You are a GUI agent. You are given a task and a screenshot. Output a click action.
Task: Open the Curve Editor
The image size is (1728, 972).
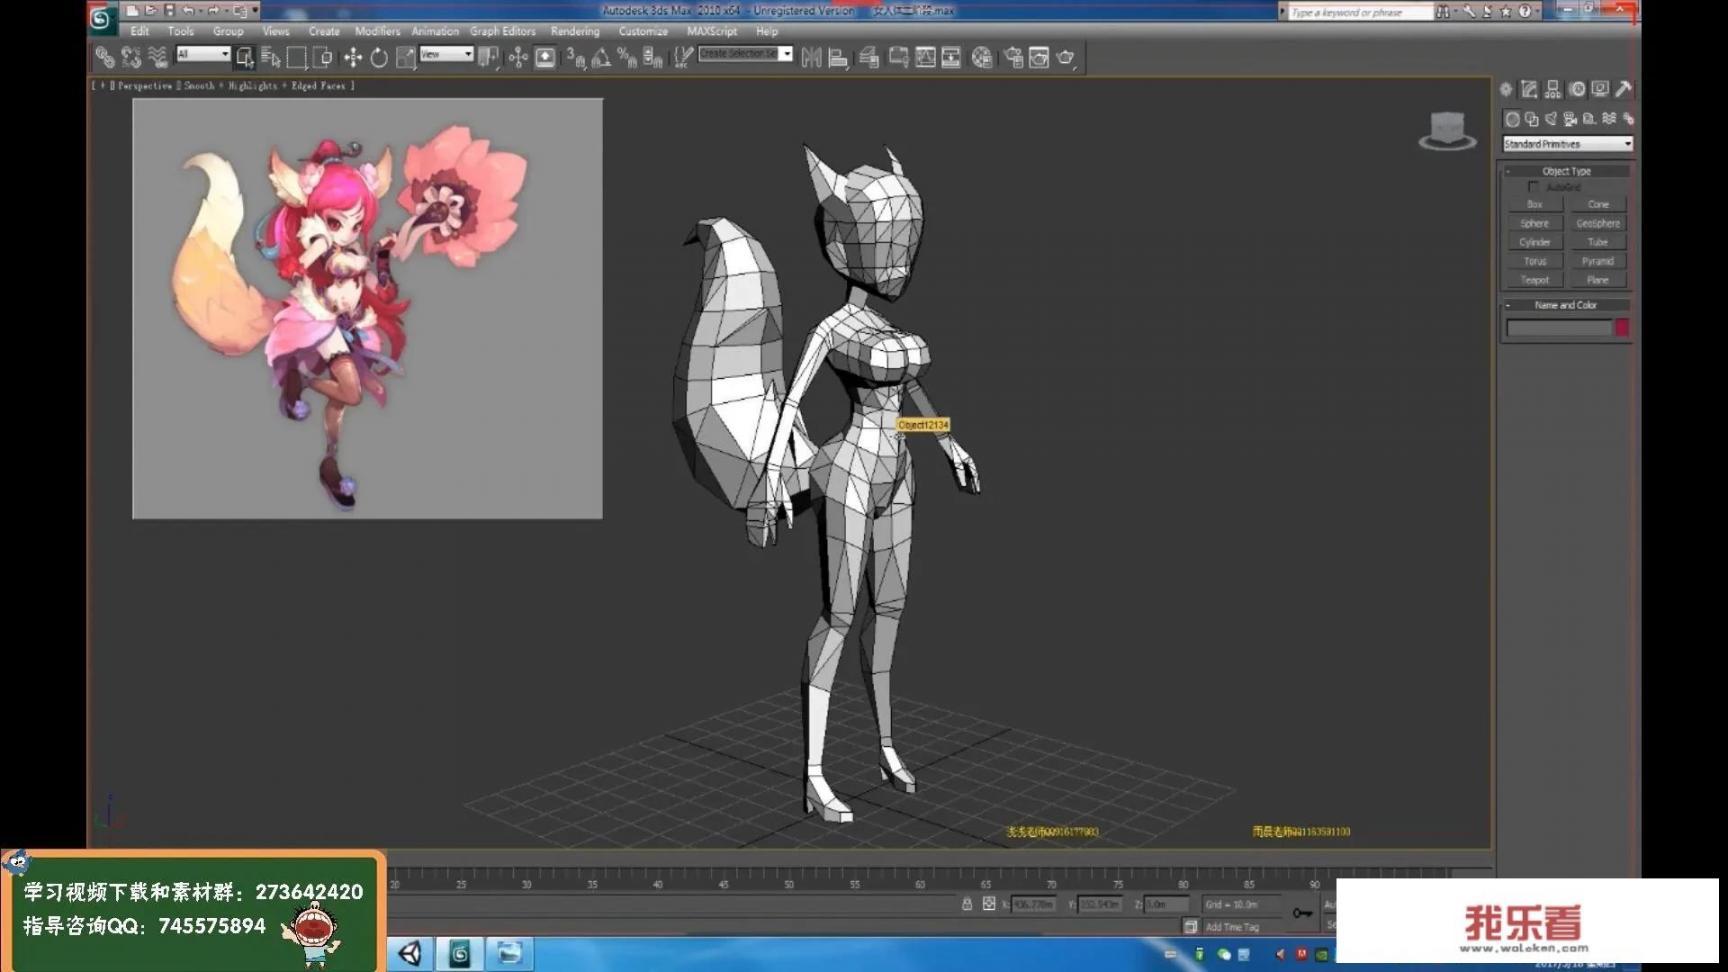[925, 58]
